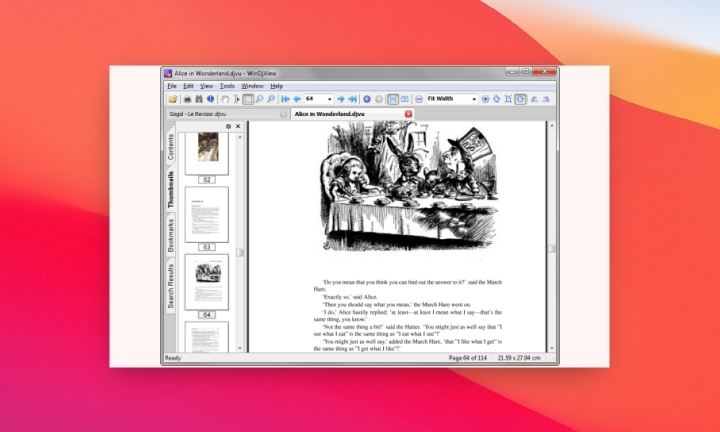The image size is (720, 432).
Task: Click '21.59 x 27.94 cm' page size
Action: [519, 358]
